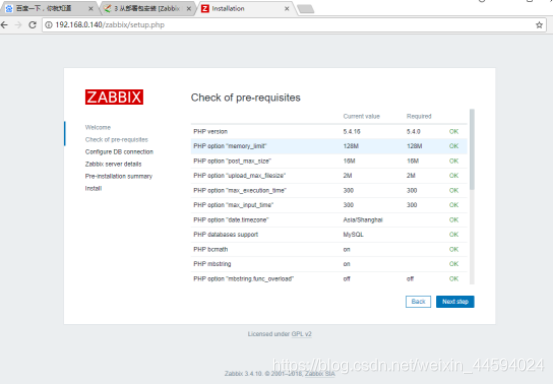Click the Next step button
Viewport: 554px width, 384px height.
pyautogui.click(x=455, y=302)
